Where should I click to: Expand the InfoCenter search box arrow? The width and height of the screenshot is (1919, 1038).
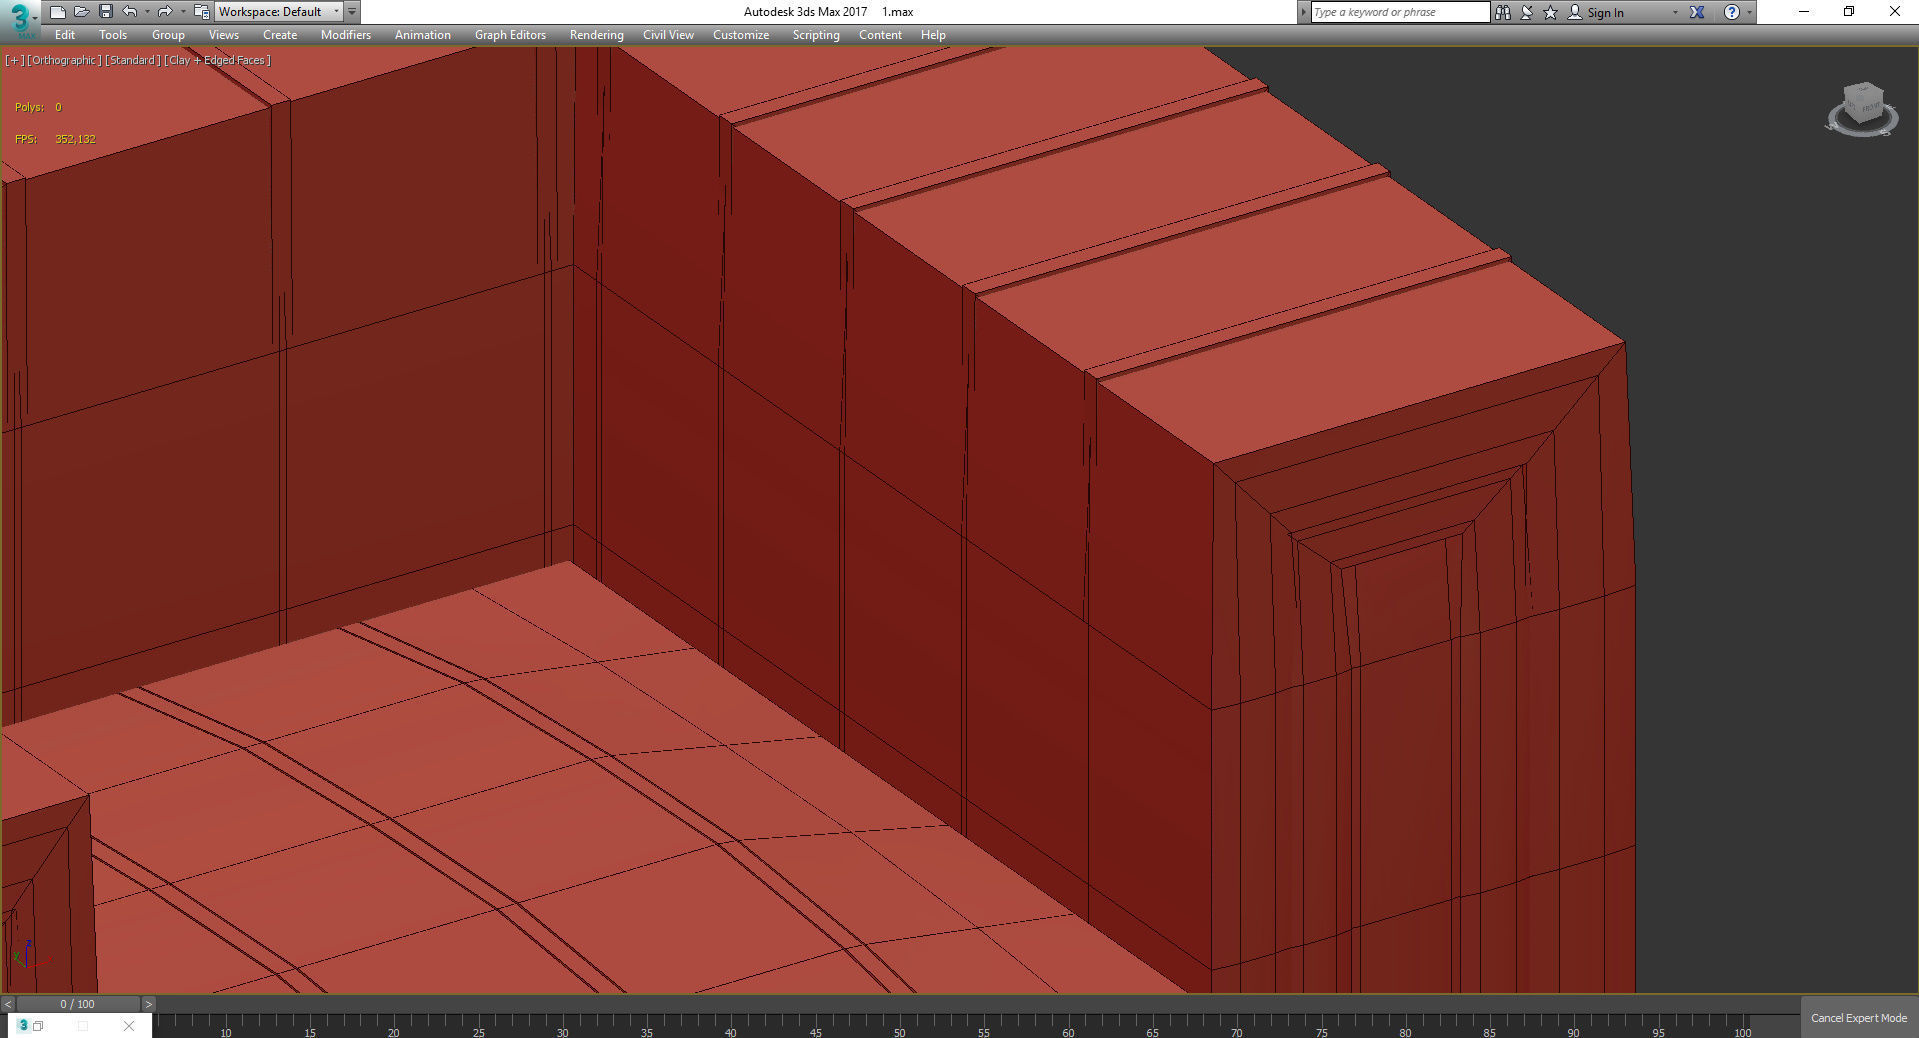(x=1303, y=12)
